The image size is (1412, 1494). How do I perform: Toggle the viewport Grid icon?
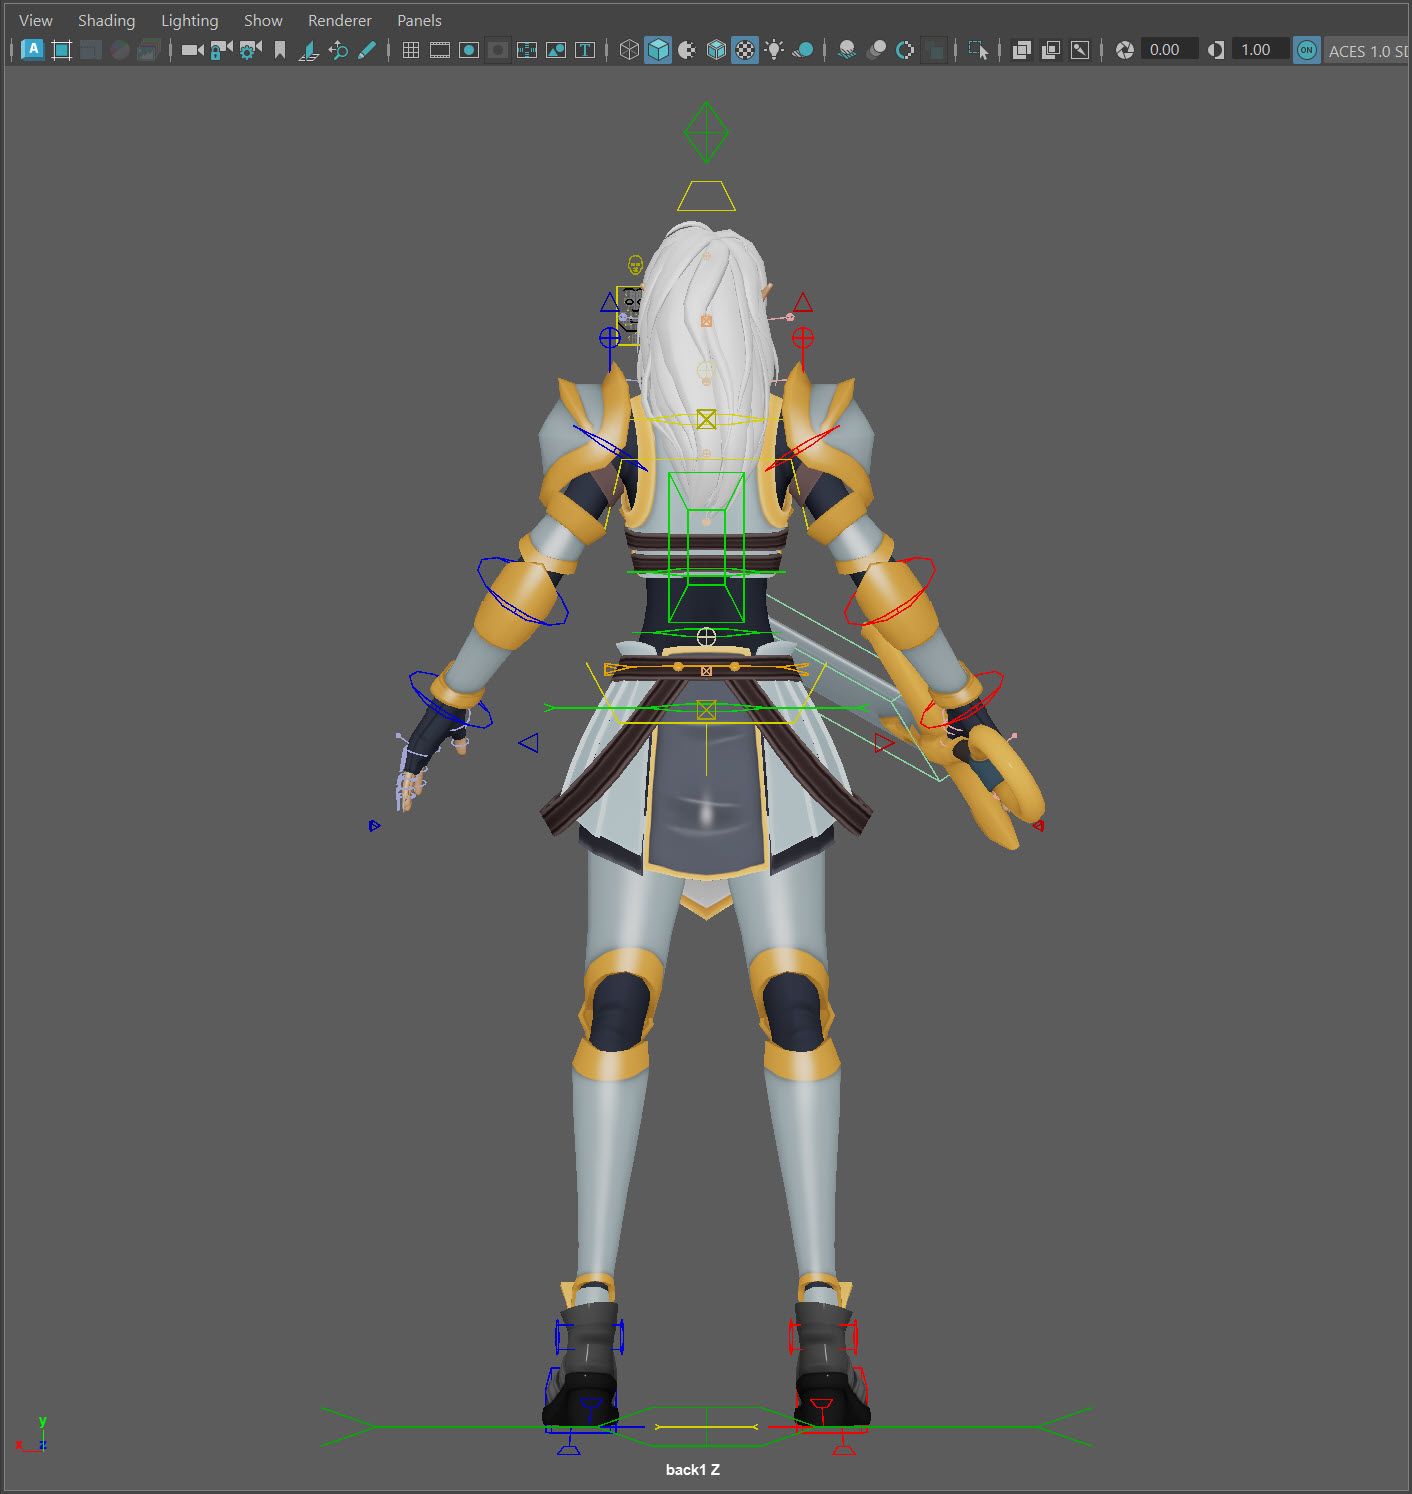(x=410, y=49)
